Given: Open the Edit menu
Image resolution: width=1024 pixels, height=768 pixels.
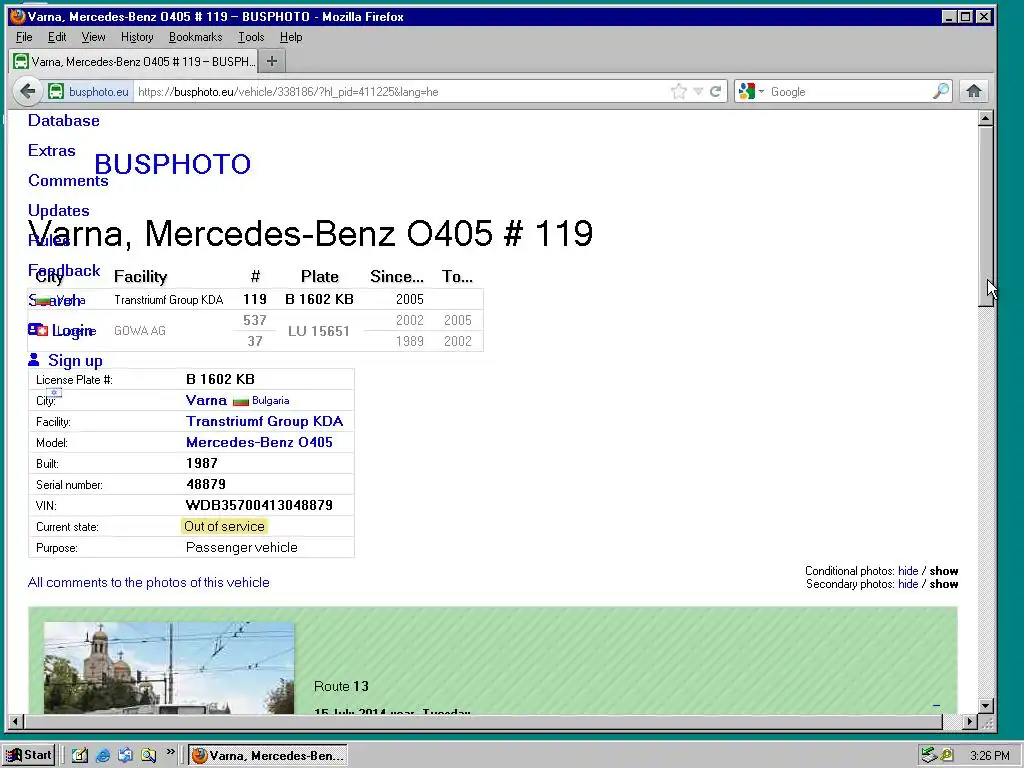Looking at the screenshot, I should point(57,37).
